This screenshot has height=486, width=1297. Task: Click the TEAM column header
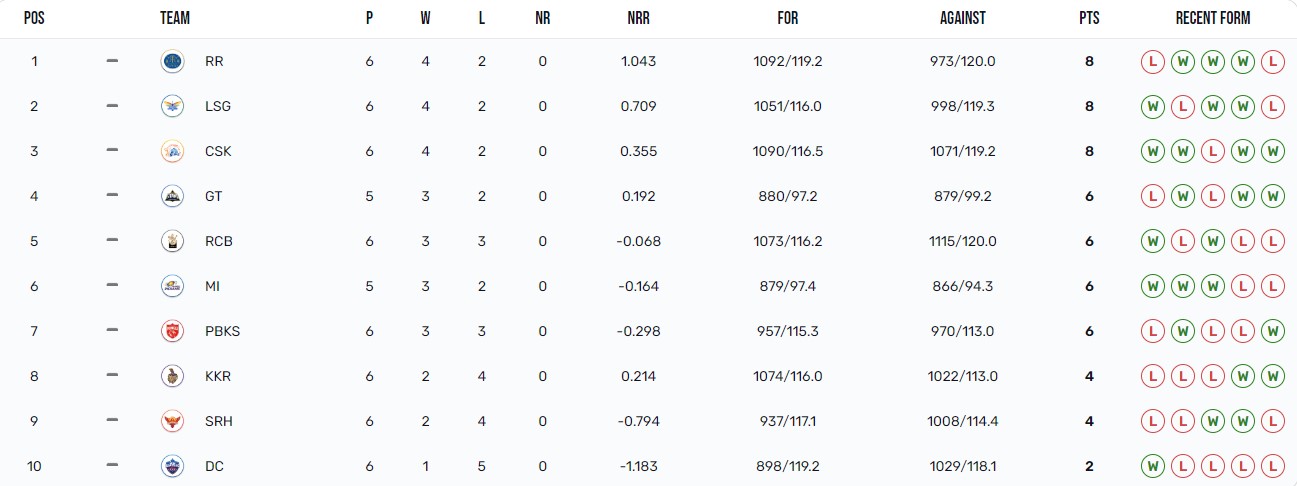175,18
